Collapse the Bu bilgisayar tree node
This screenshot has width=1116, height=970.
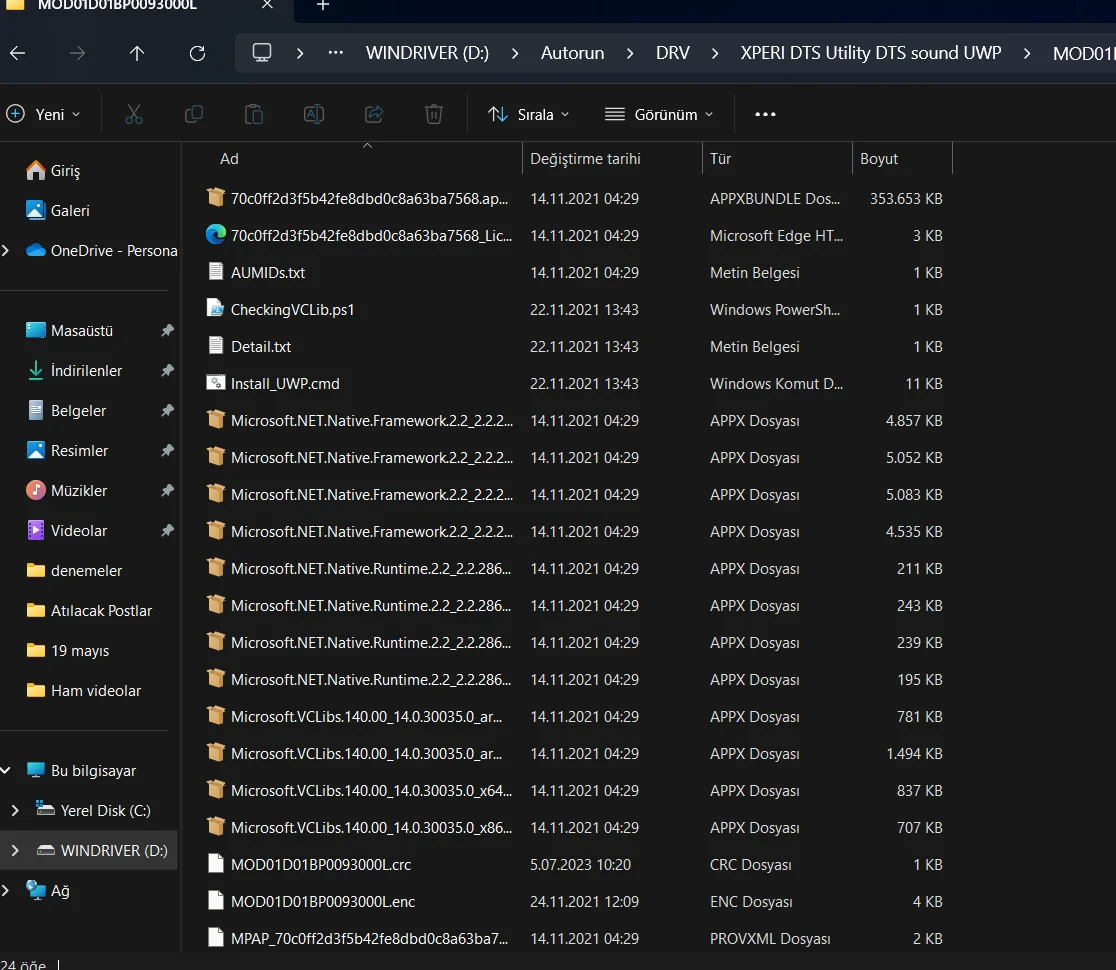click(x=6, y=770)
